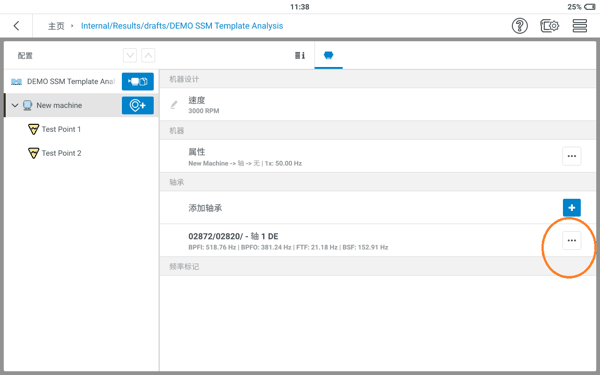The width and height of the screenshot is (600, 375).
Task: Open the 速度 3000 RPM row
Action: 379,104
